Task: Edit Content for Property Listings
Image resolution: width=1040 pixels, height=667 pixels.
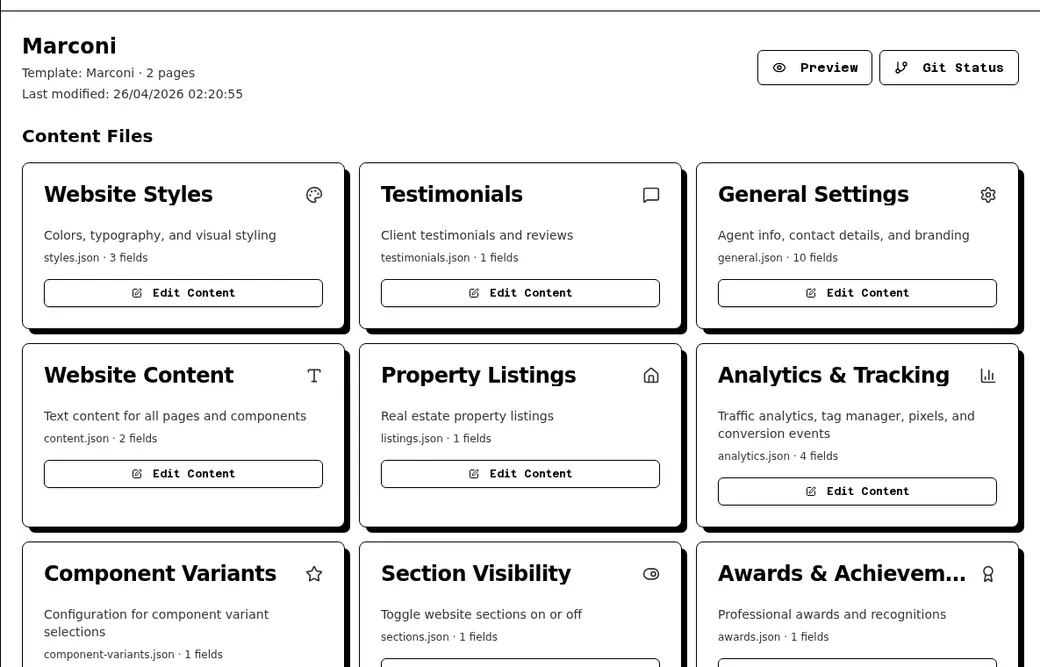Action: (520, 474)
